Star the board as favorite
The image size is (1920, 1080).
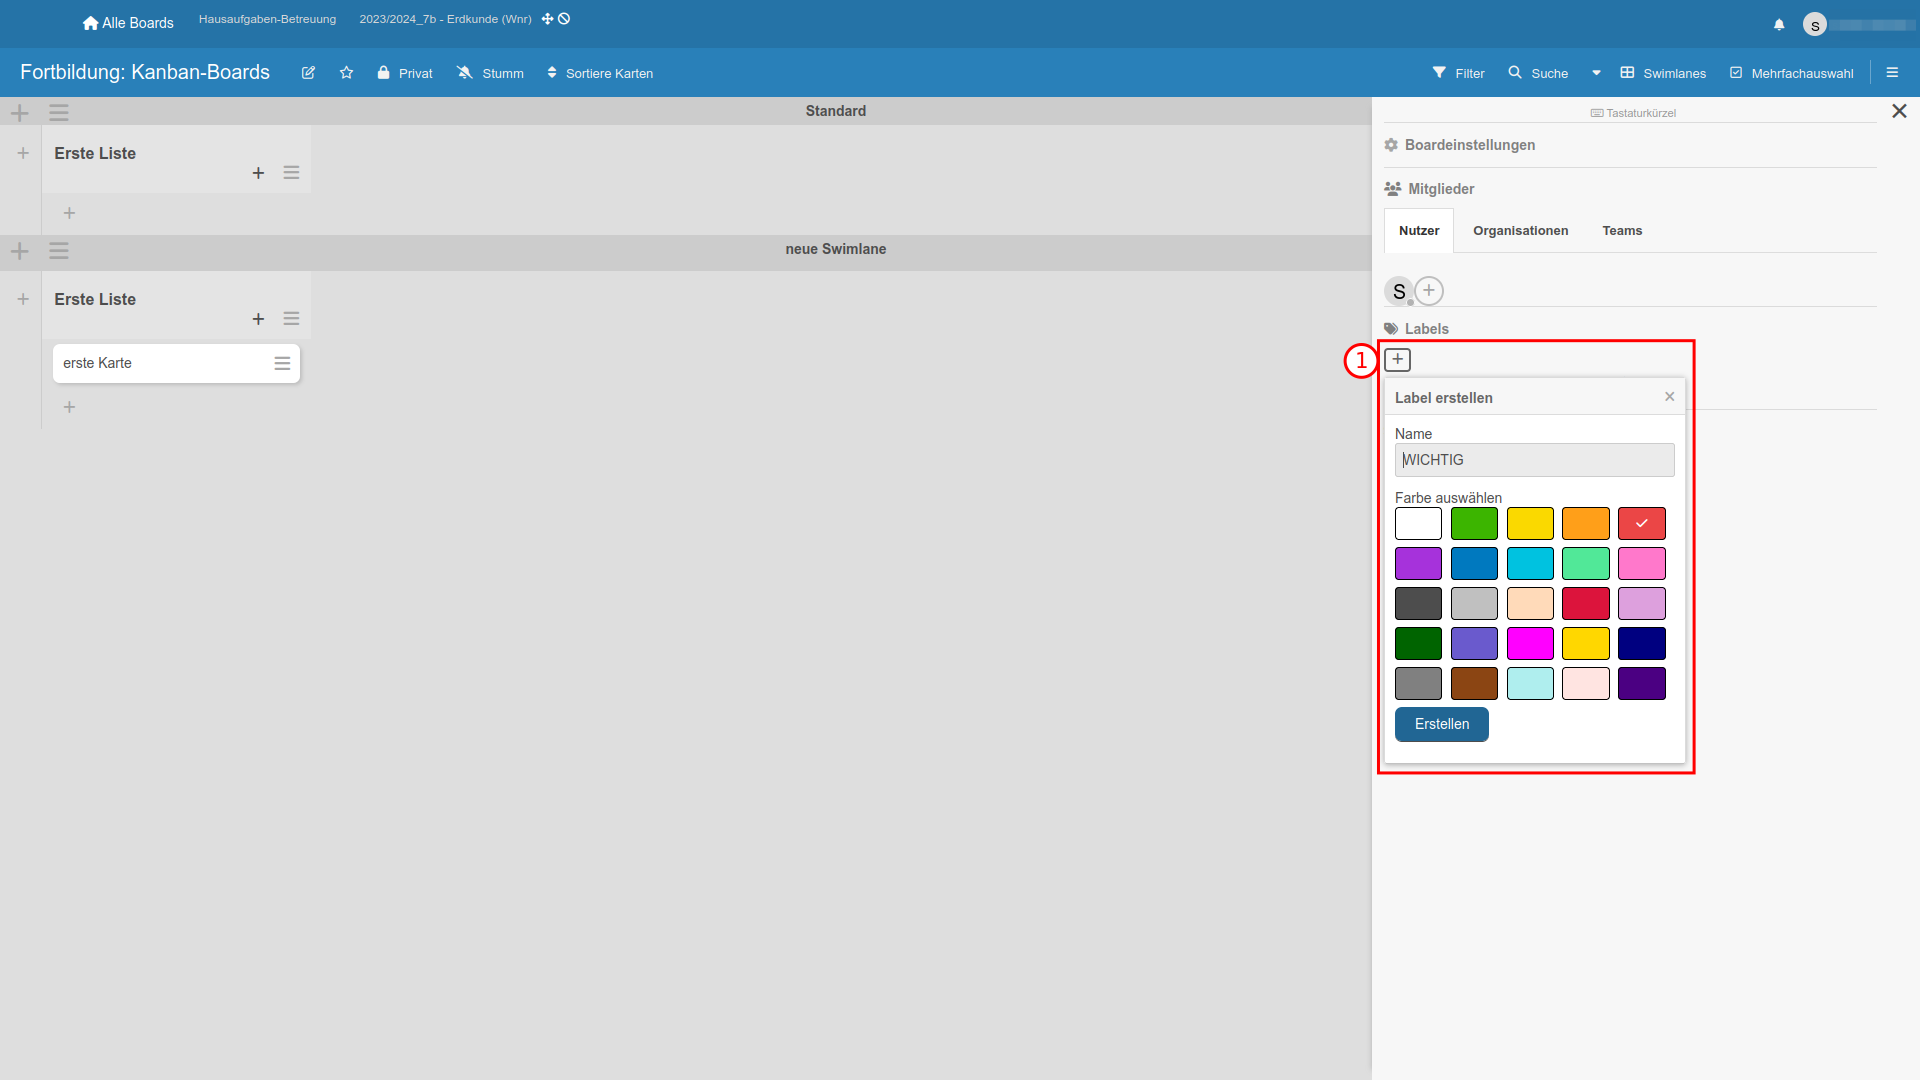(346, 73)
